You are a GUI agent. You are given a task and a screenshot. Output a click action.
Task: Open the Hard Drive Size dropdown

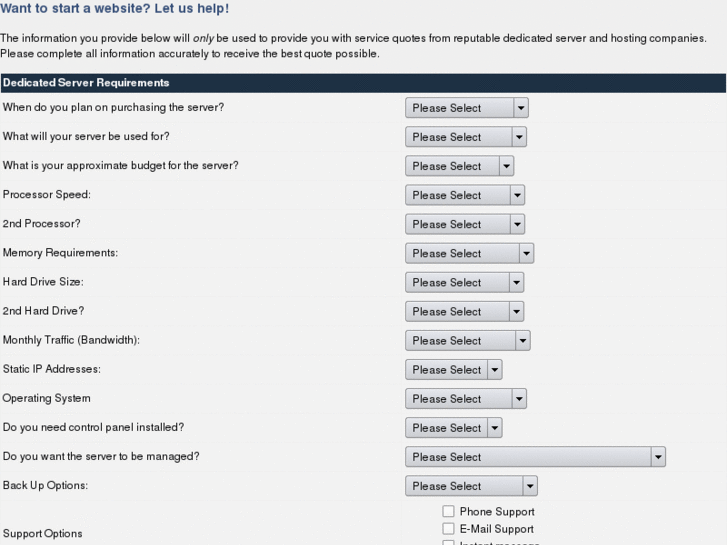(464, 282)
